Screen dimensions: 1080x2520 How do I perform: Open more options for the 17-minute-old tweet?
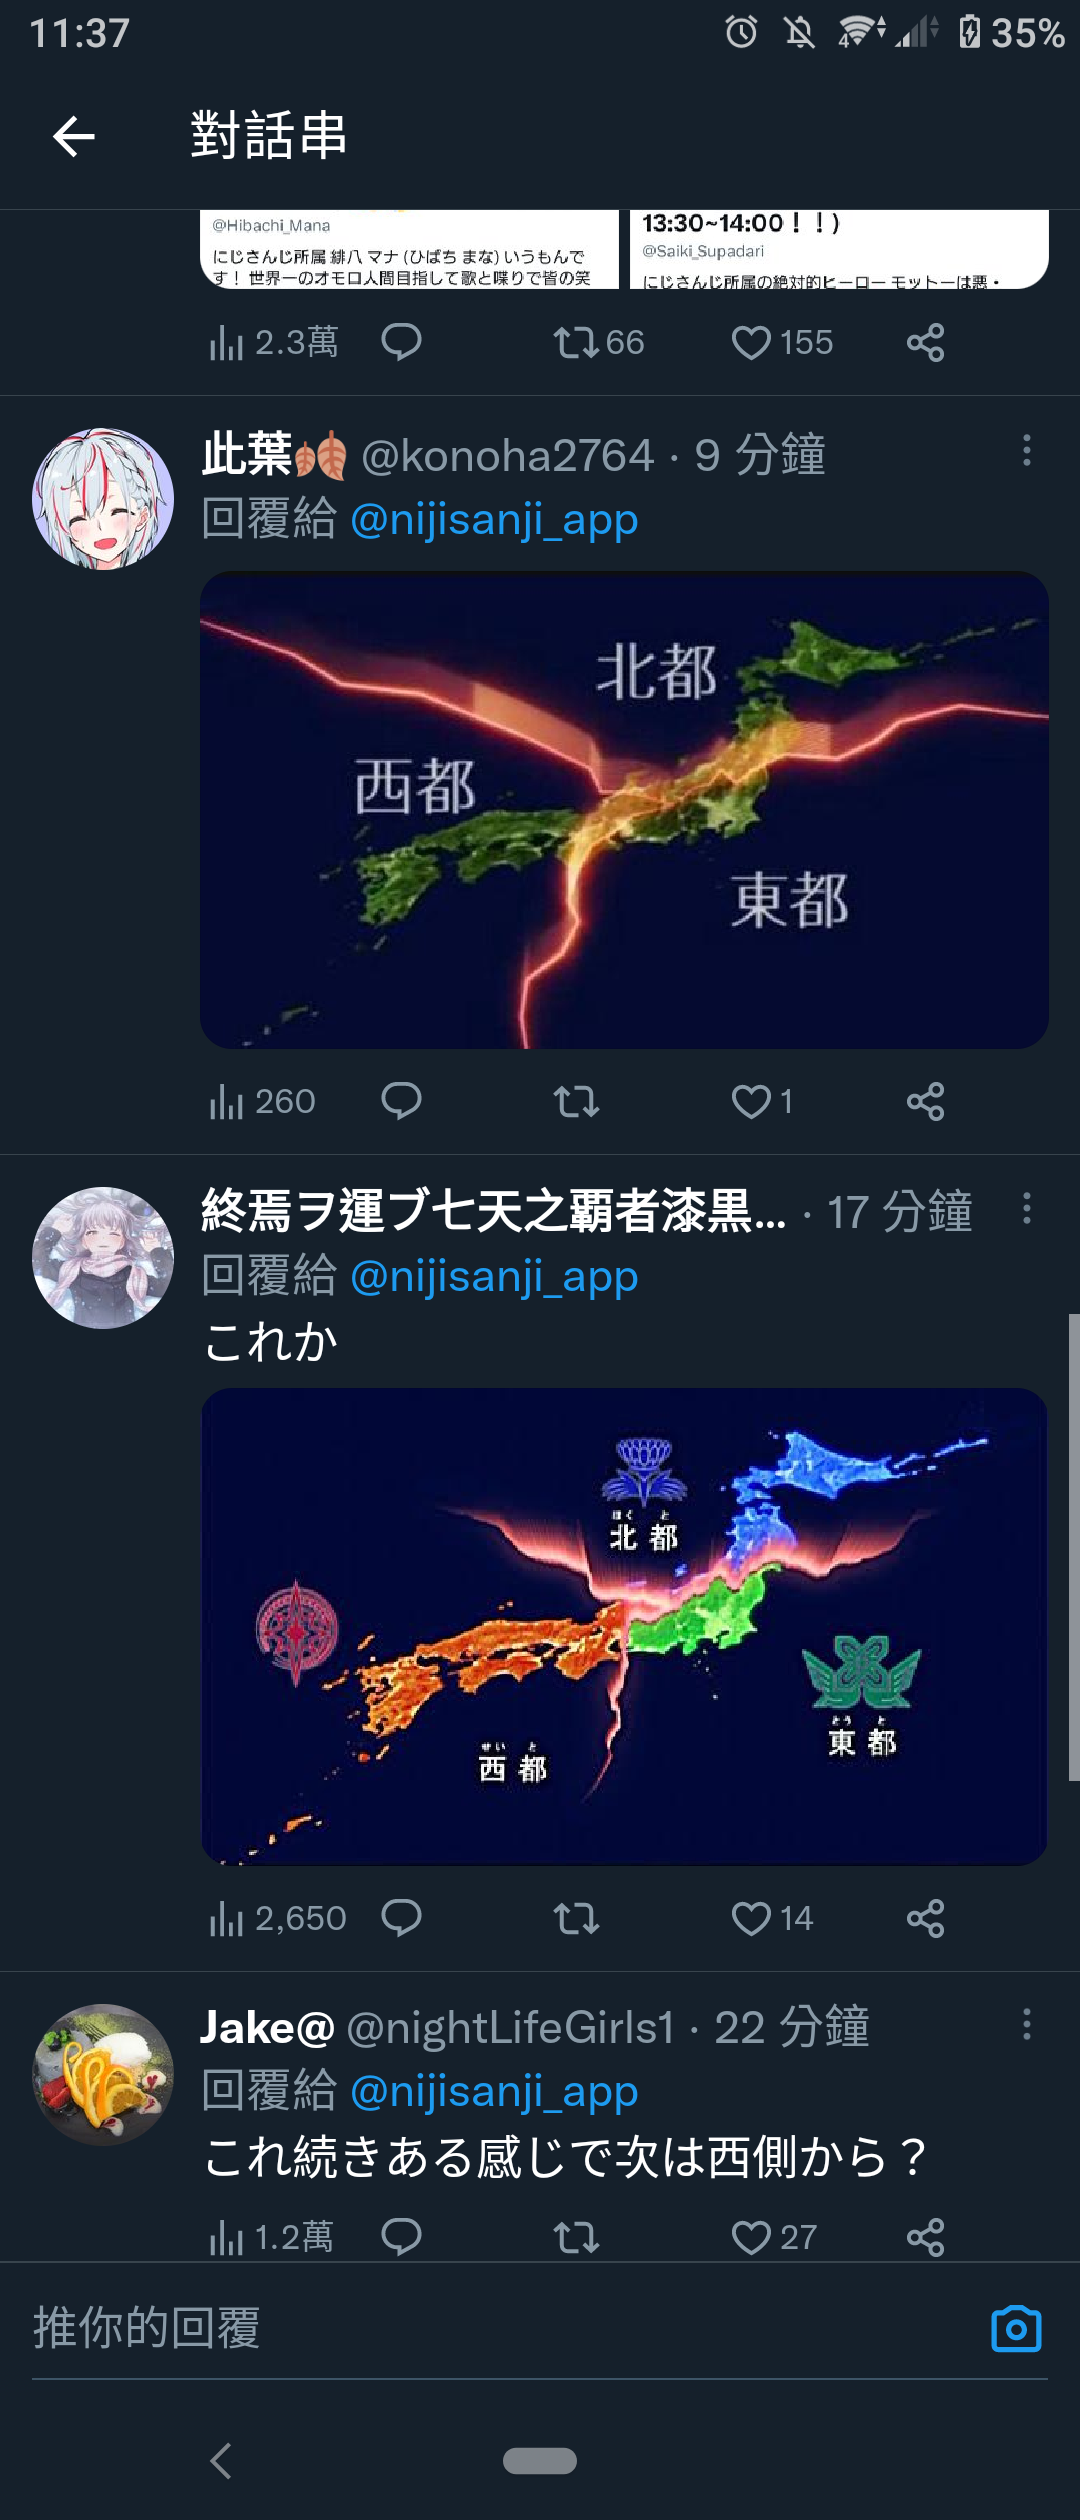tap(1026, 1208)
